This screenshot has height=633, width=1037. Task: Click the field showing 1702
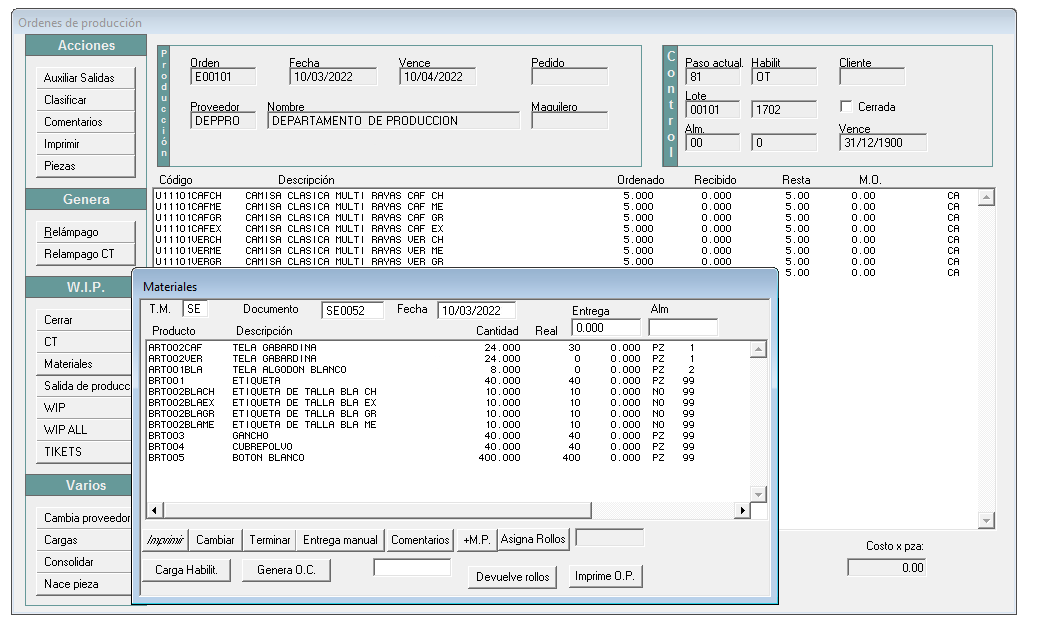(784, 110)
